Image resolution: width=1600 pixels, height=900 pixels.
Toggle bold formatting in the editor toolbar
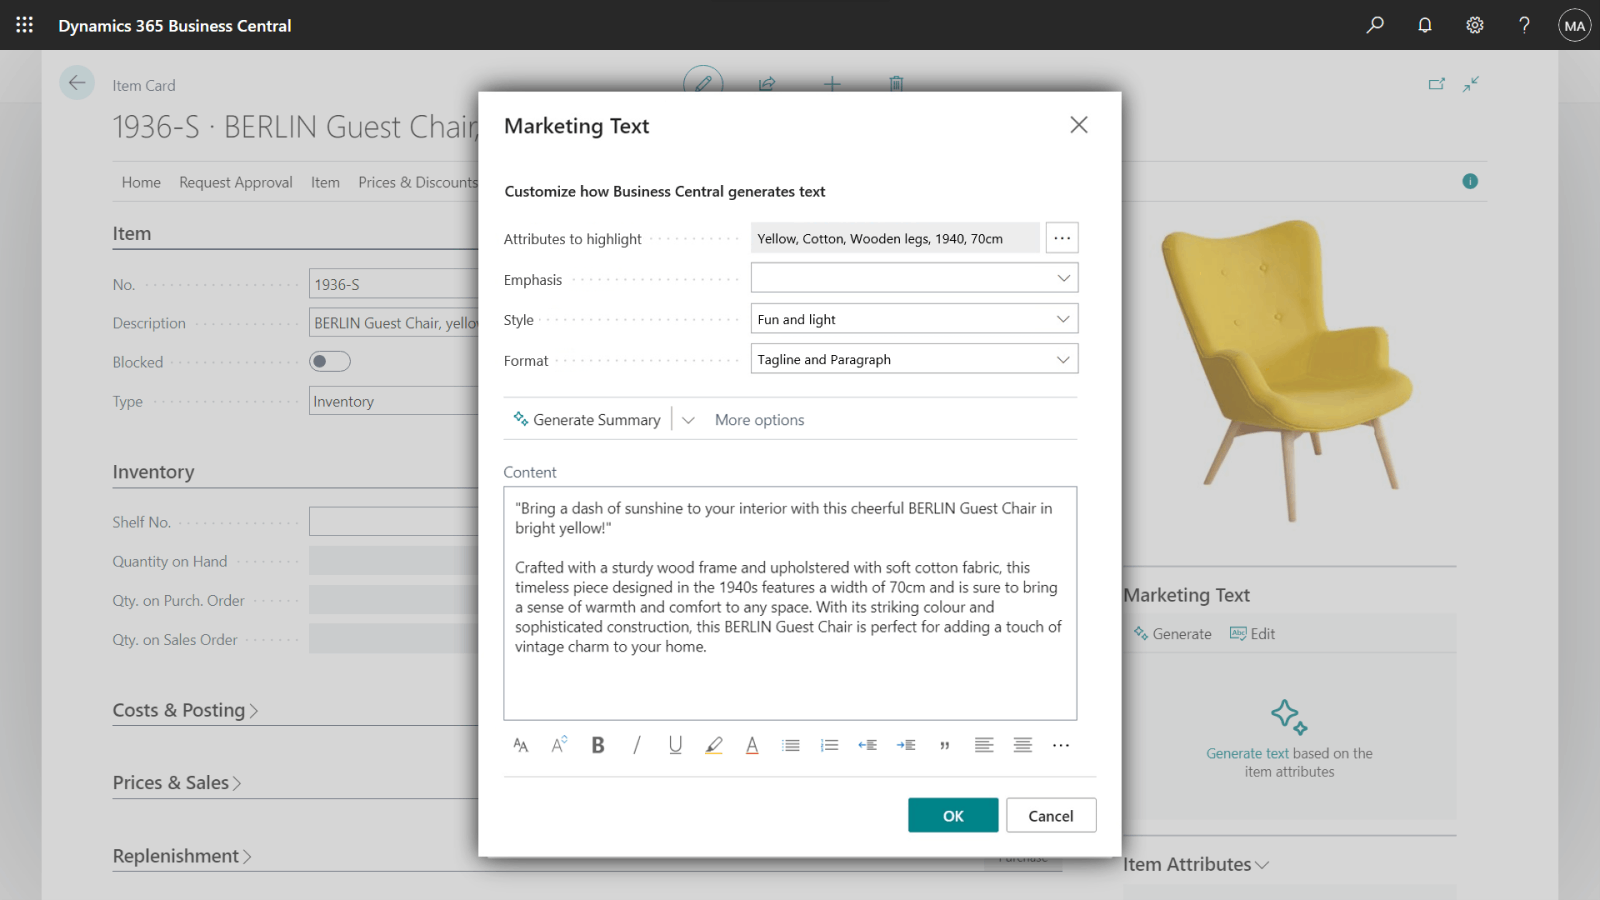tap(598, 745)
